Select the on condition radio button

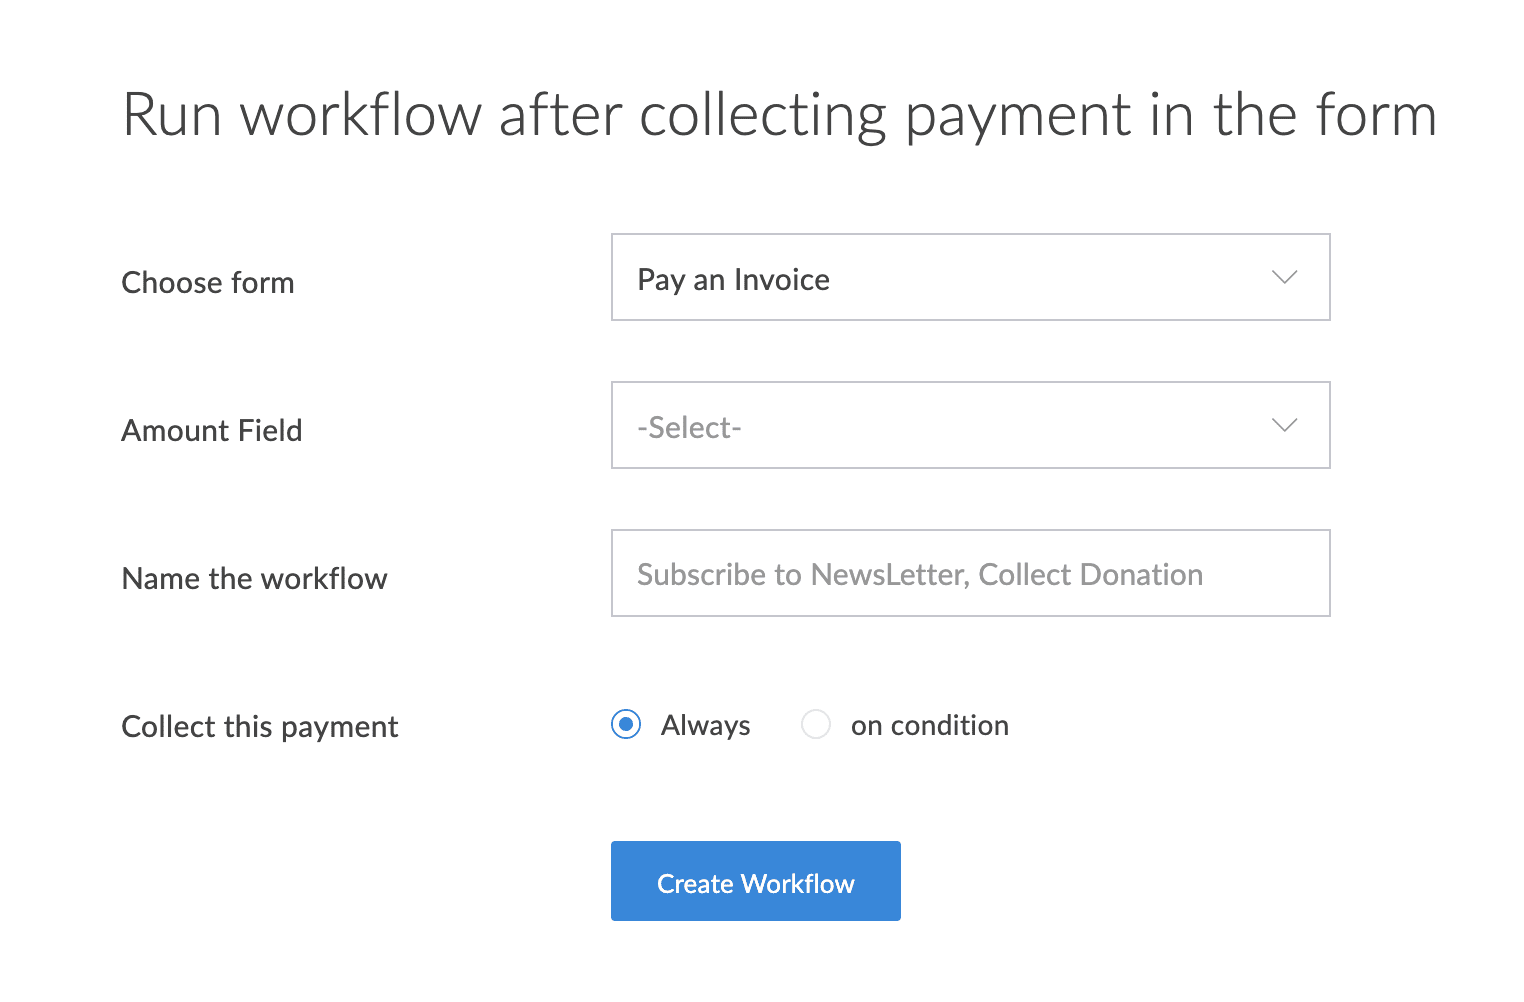pyautogui.click(x=816, y=724)
